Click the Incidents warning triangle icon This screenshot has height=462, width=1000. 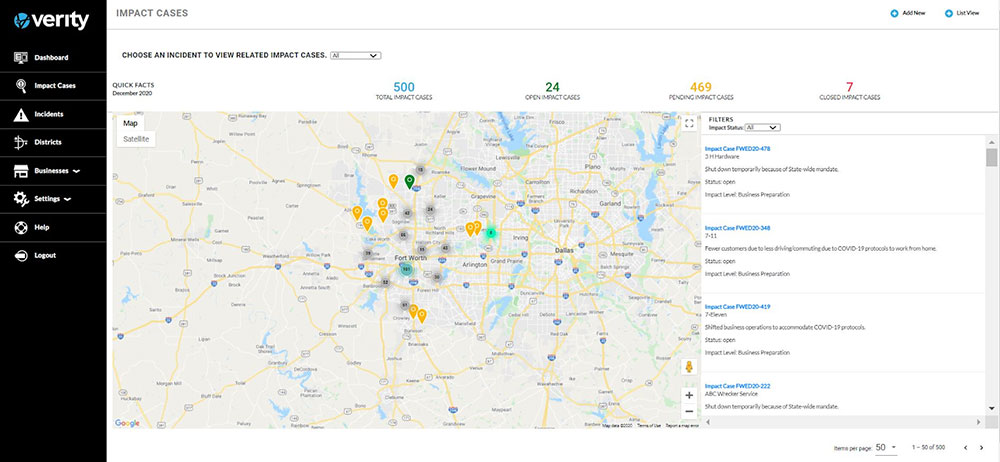[x=21, y=114]
